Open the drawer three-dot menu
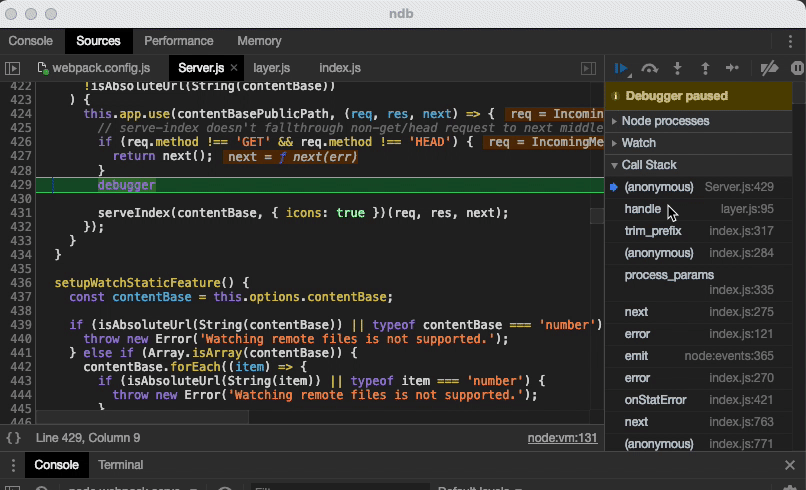Image resolution: width=806 pixels, height=490 pixels. click(x=13, y=465)
